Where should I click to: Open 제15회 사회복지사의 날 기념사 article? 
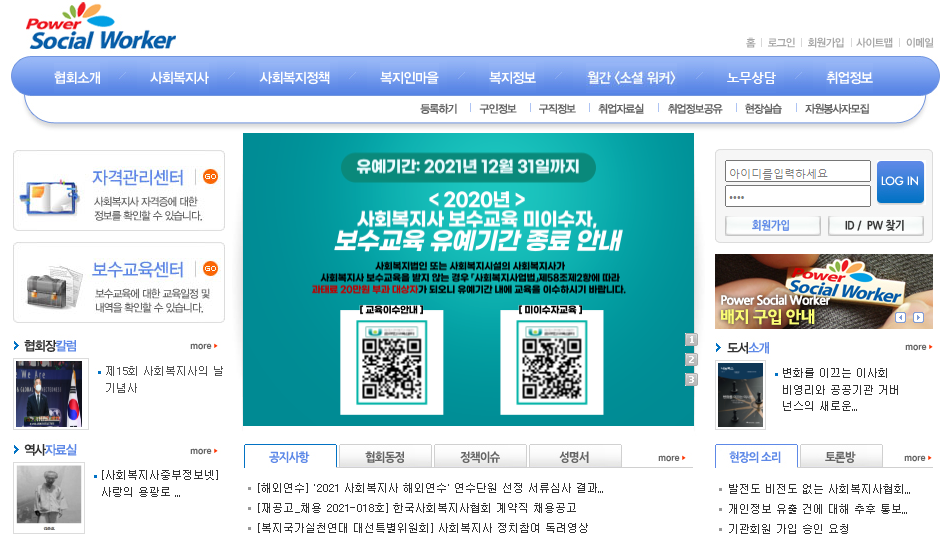[x=164, y=379]
